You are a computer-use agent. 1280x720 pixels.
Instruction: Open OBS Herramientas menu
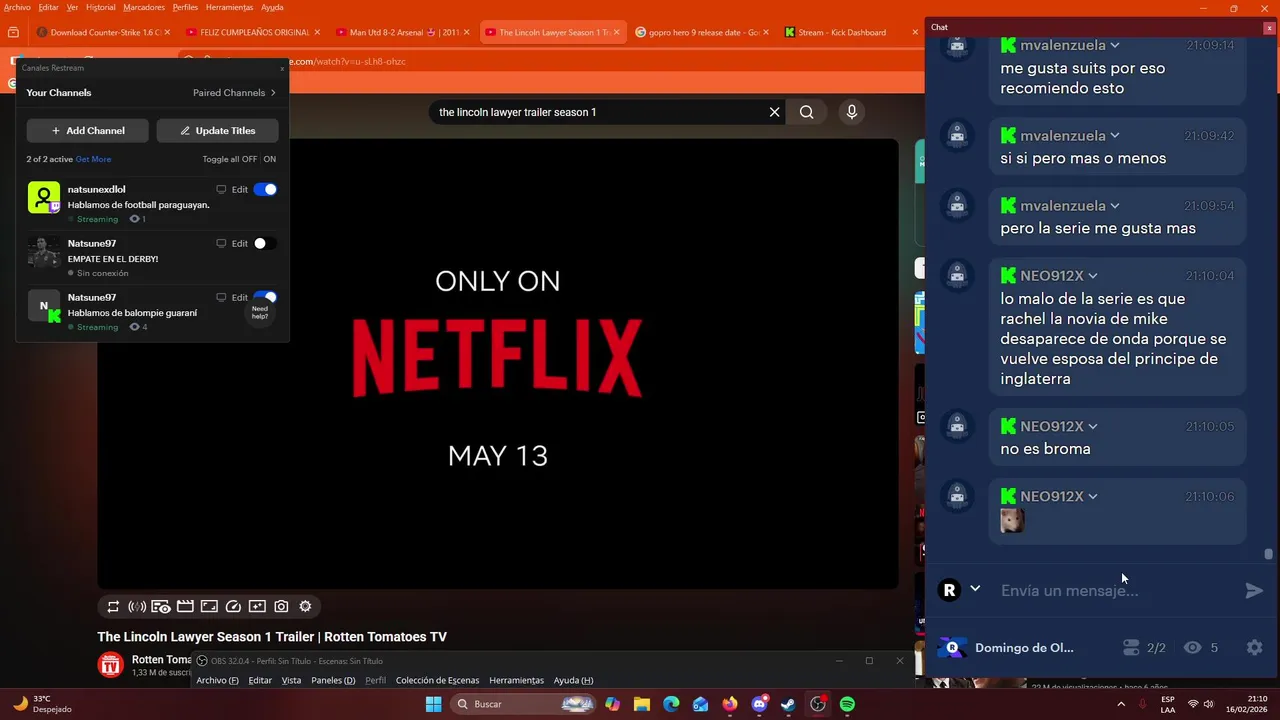pyautogui.click(x=516, y=680)
